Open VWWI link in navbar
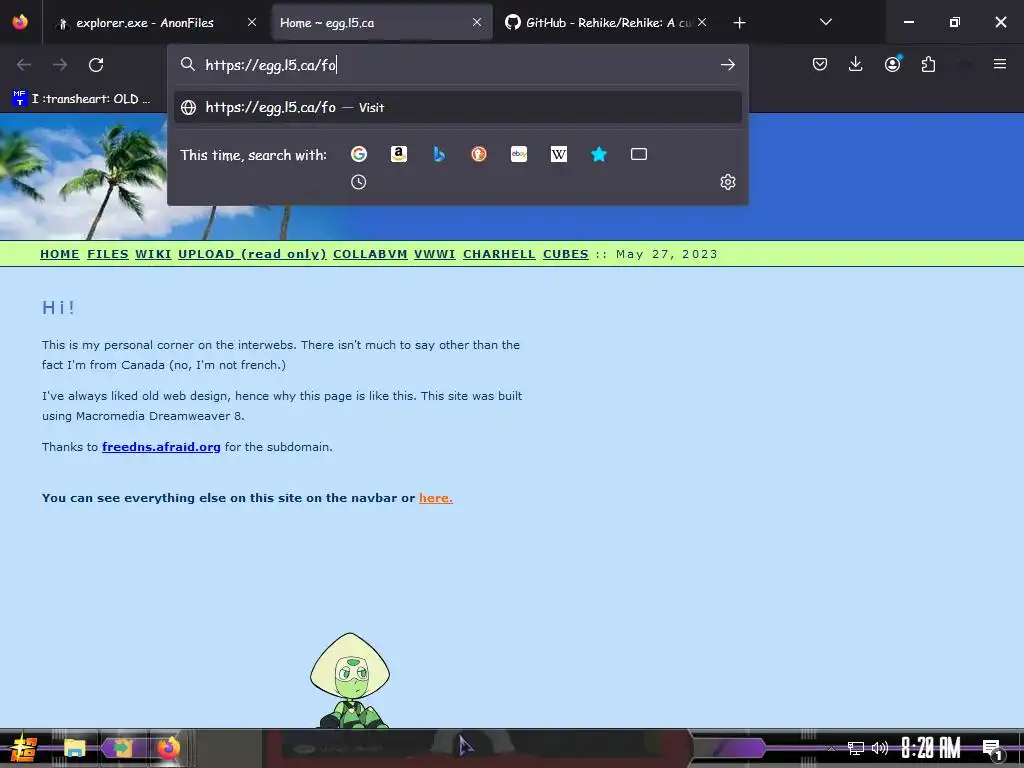Image resolution: width=1024 pixels, height=768 pixels. 434,254
